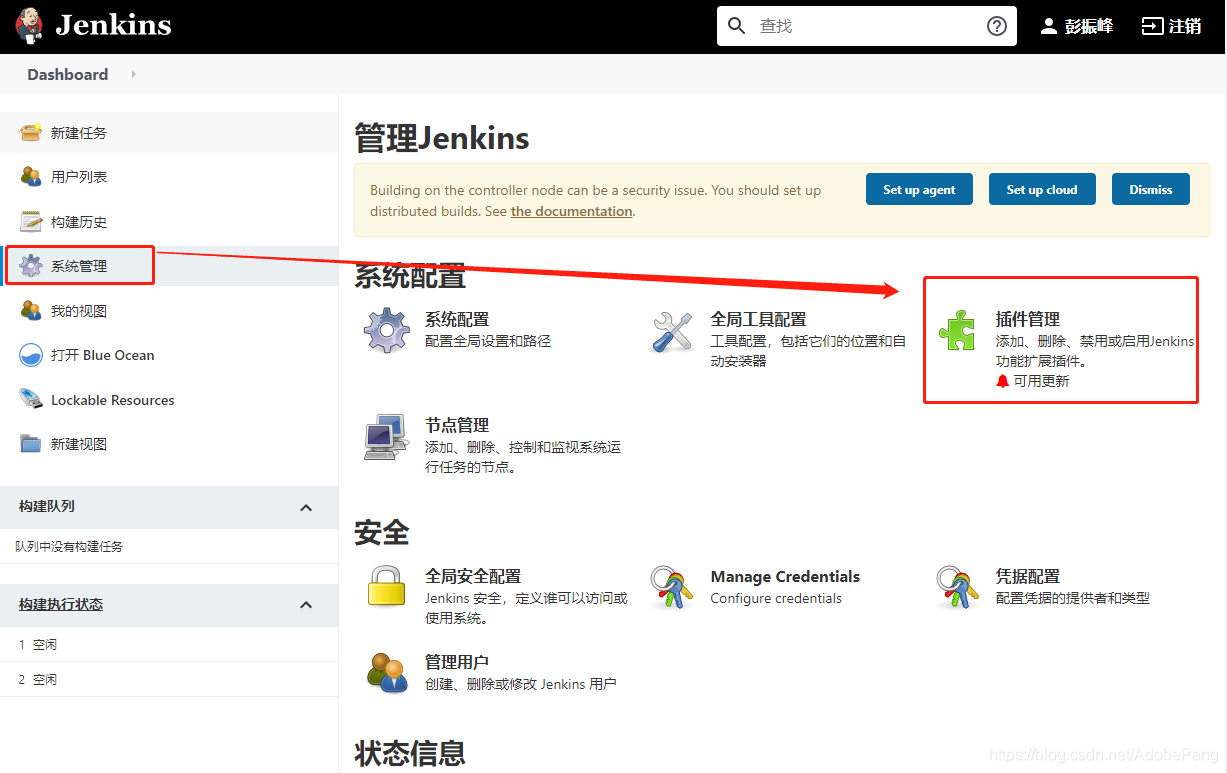Image resolution: width=1227 pixels, height=773 pixels.
Task: Open 用户列表 from sidebar menu
Action: point(78,177)
